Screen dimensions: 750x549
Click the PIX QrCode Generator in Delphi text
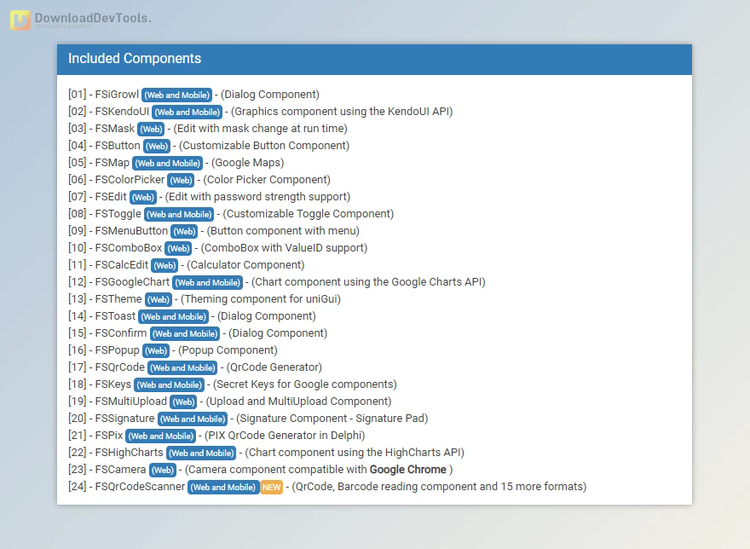coord(285,435)
